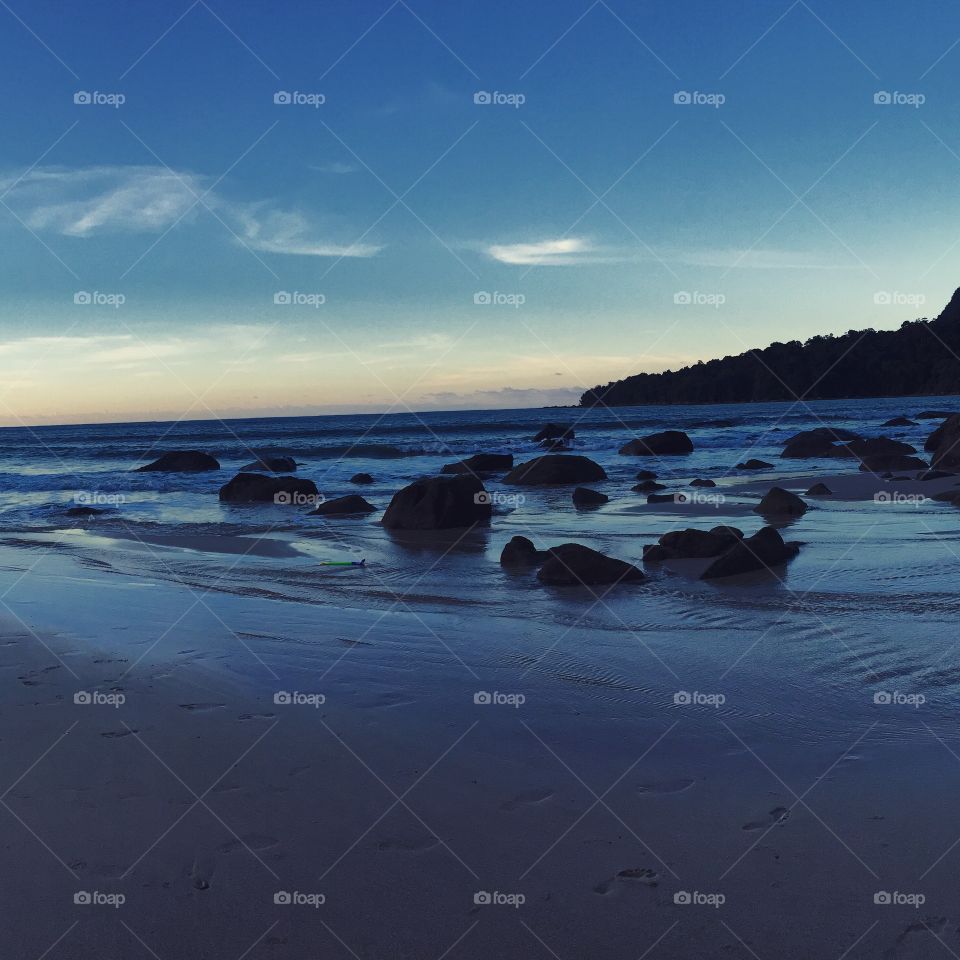
Task: Click the largest boulder in the center
Action: coord(436,503)
